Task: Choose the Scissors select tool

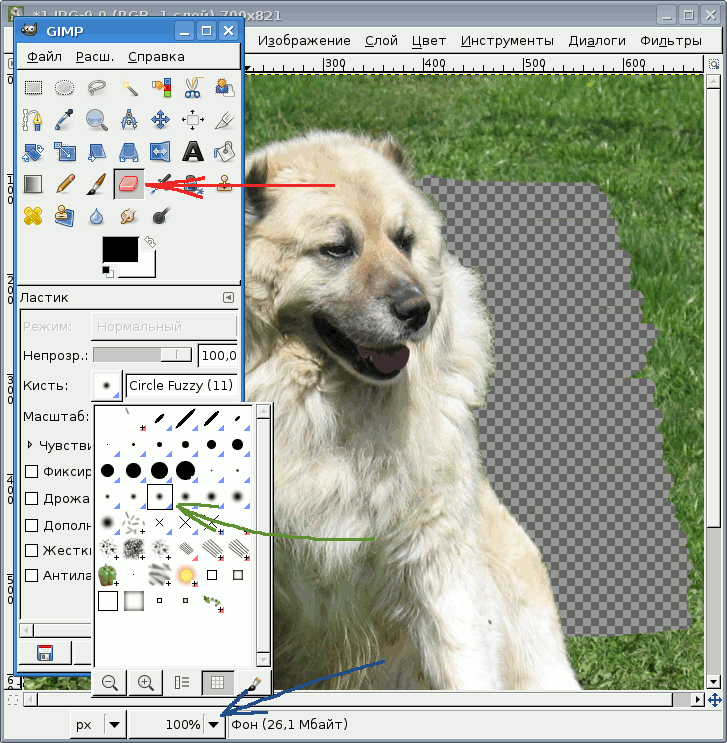Action: click(192, 89)
